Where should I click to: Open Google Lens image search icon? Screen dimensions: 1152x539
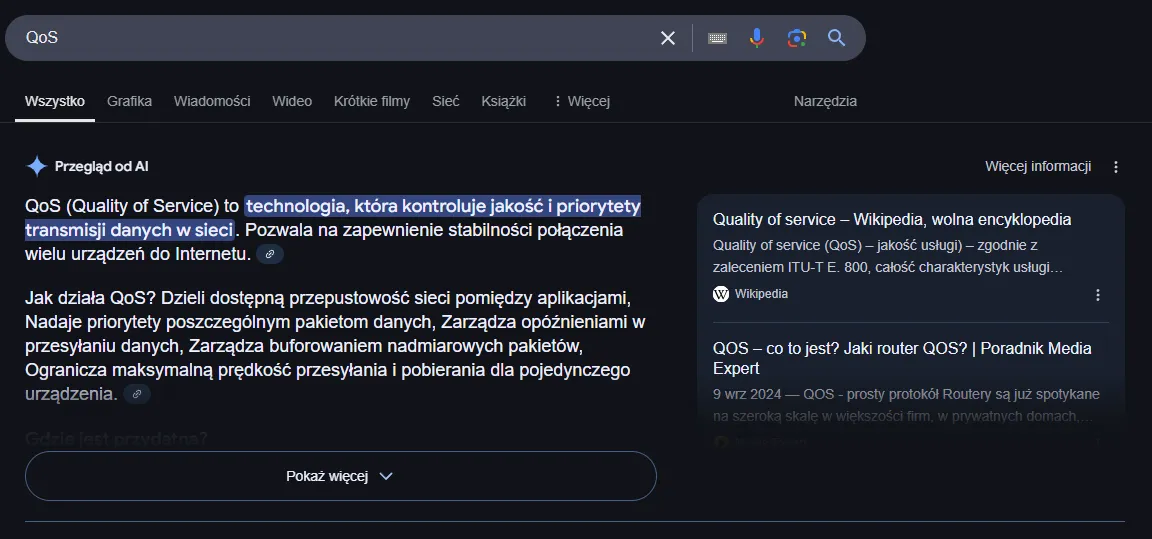[x=796, y=38]
